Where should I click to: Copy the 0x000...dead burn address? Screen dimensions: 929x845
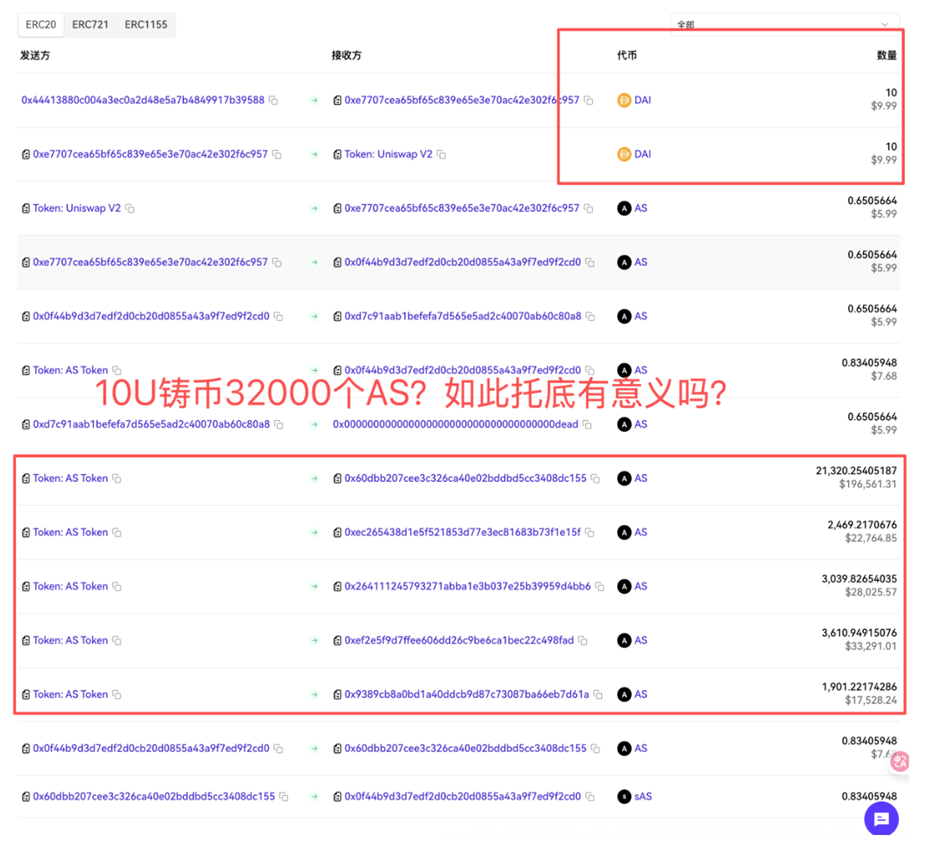[587, 425]
